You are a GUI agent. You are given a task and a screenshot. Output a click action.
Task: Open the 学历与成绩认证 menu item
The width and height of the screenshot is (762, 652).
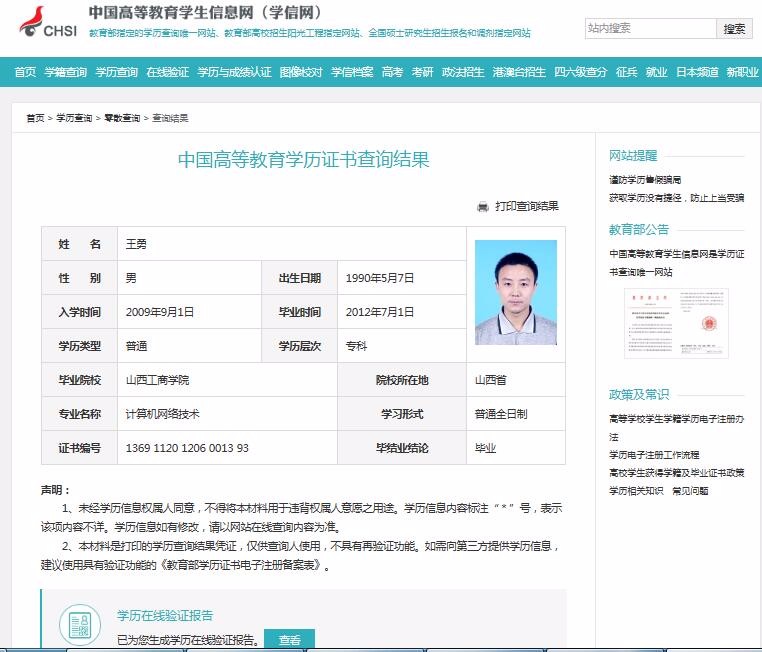tap(234, 72)
